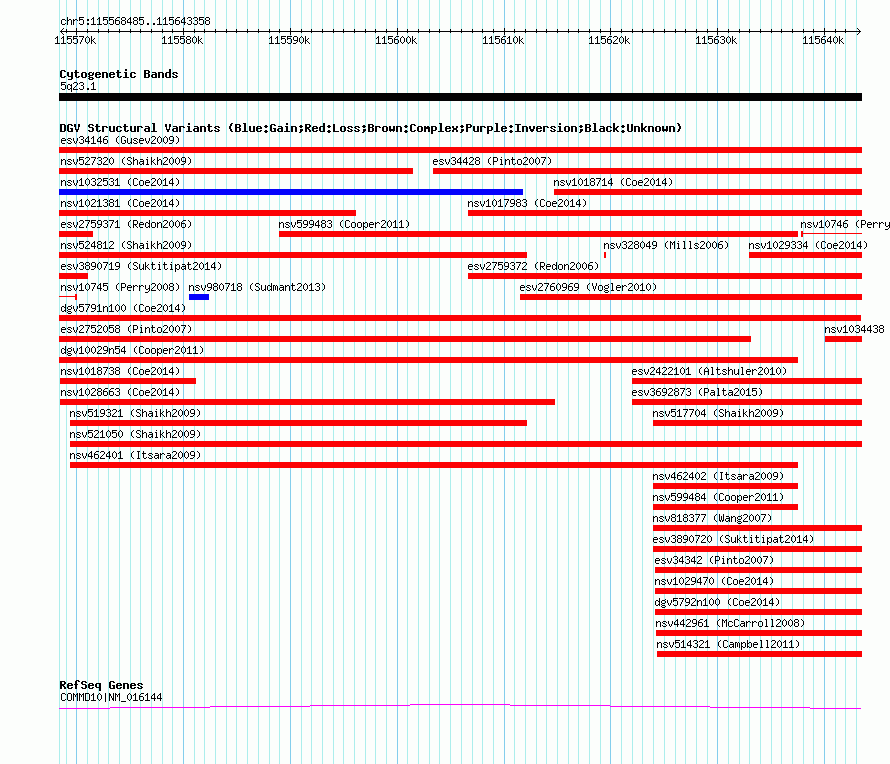The width and height of the screenshot is (890, 764).
Task: Open the nsv1021381 (Coe2014) variant
Action: [120, 203]
